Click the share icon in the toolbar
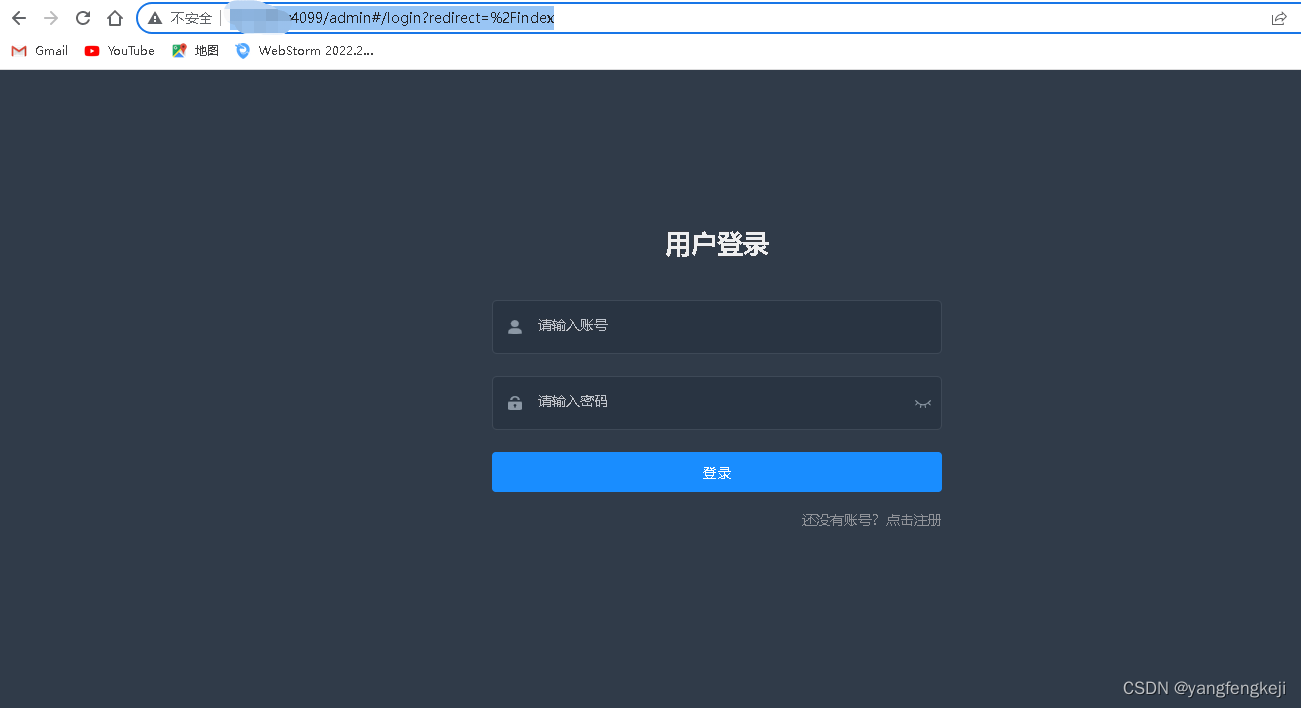The height and width of the screenshot is (708, 1301). click(1278, 17)
